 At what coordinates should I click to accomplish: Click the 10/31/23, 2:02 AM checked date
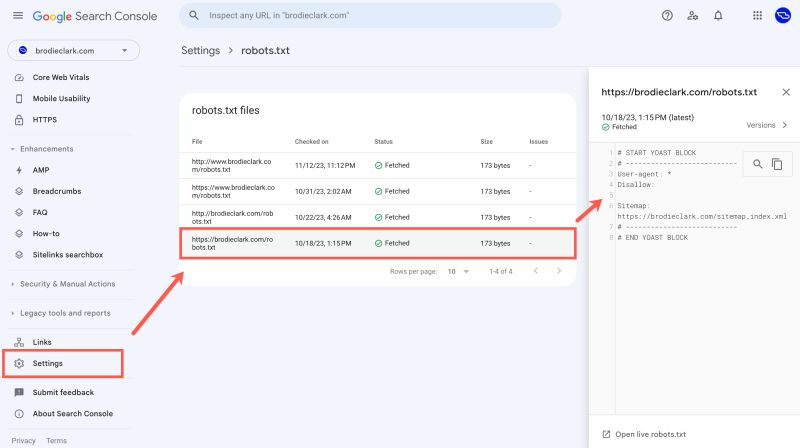click(x=323, y=191)
